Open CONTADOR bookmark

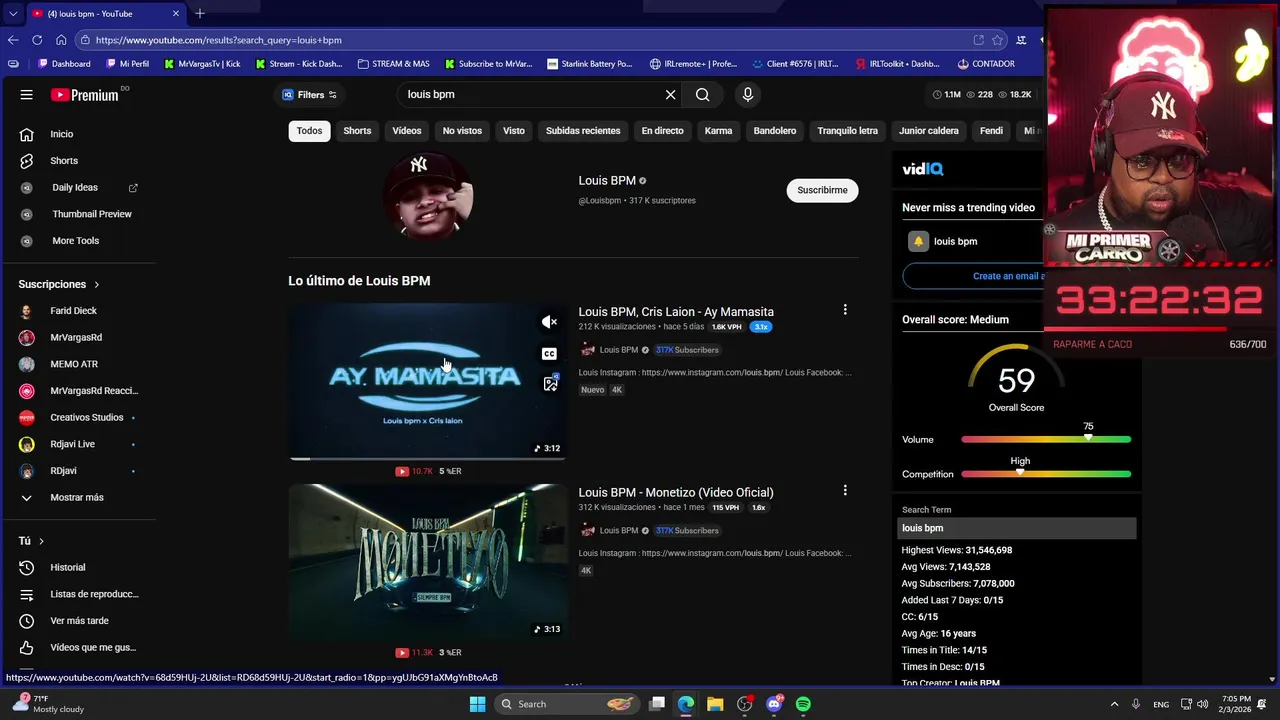[x=986, y=64]
